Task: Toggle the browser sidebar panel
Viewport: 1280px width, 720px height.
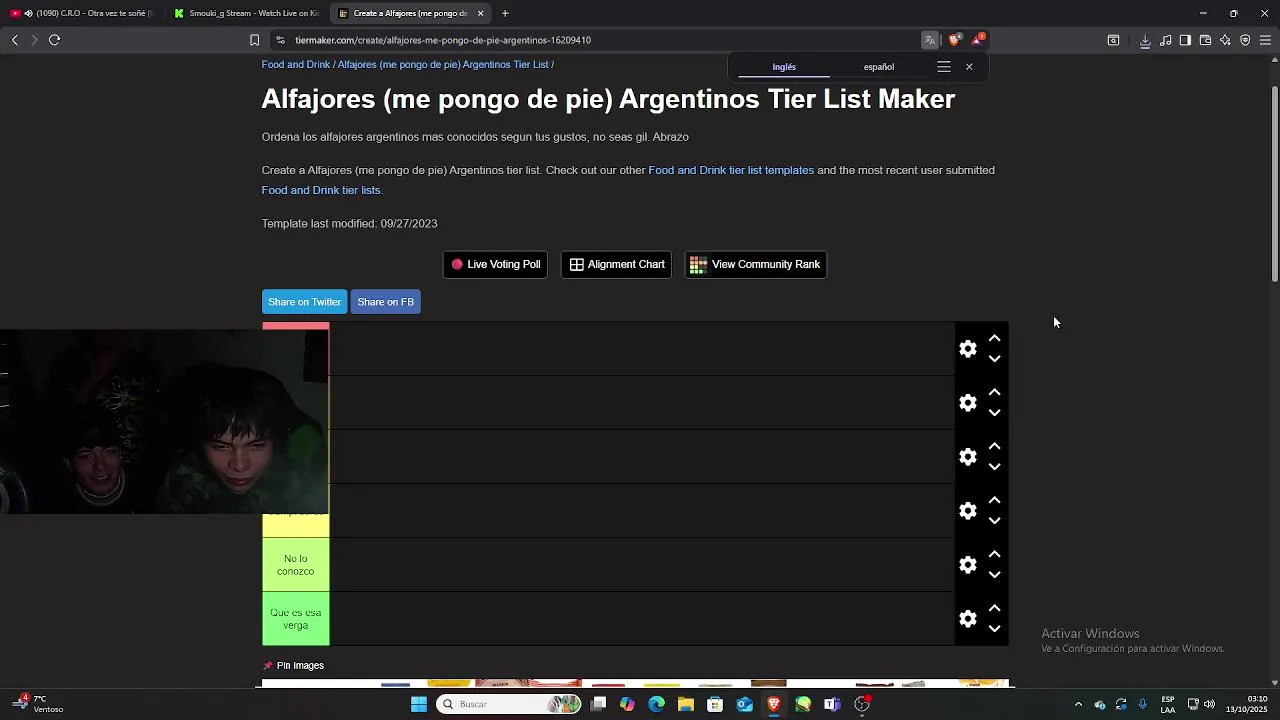Action: [x=1185, y=40]
